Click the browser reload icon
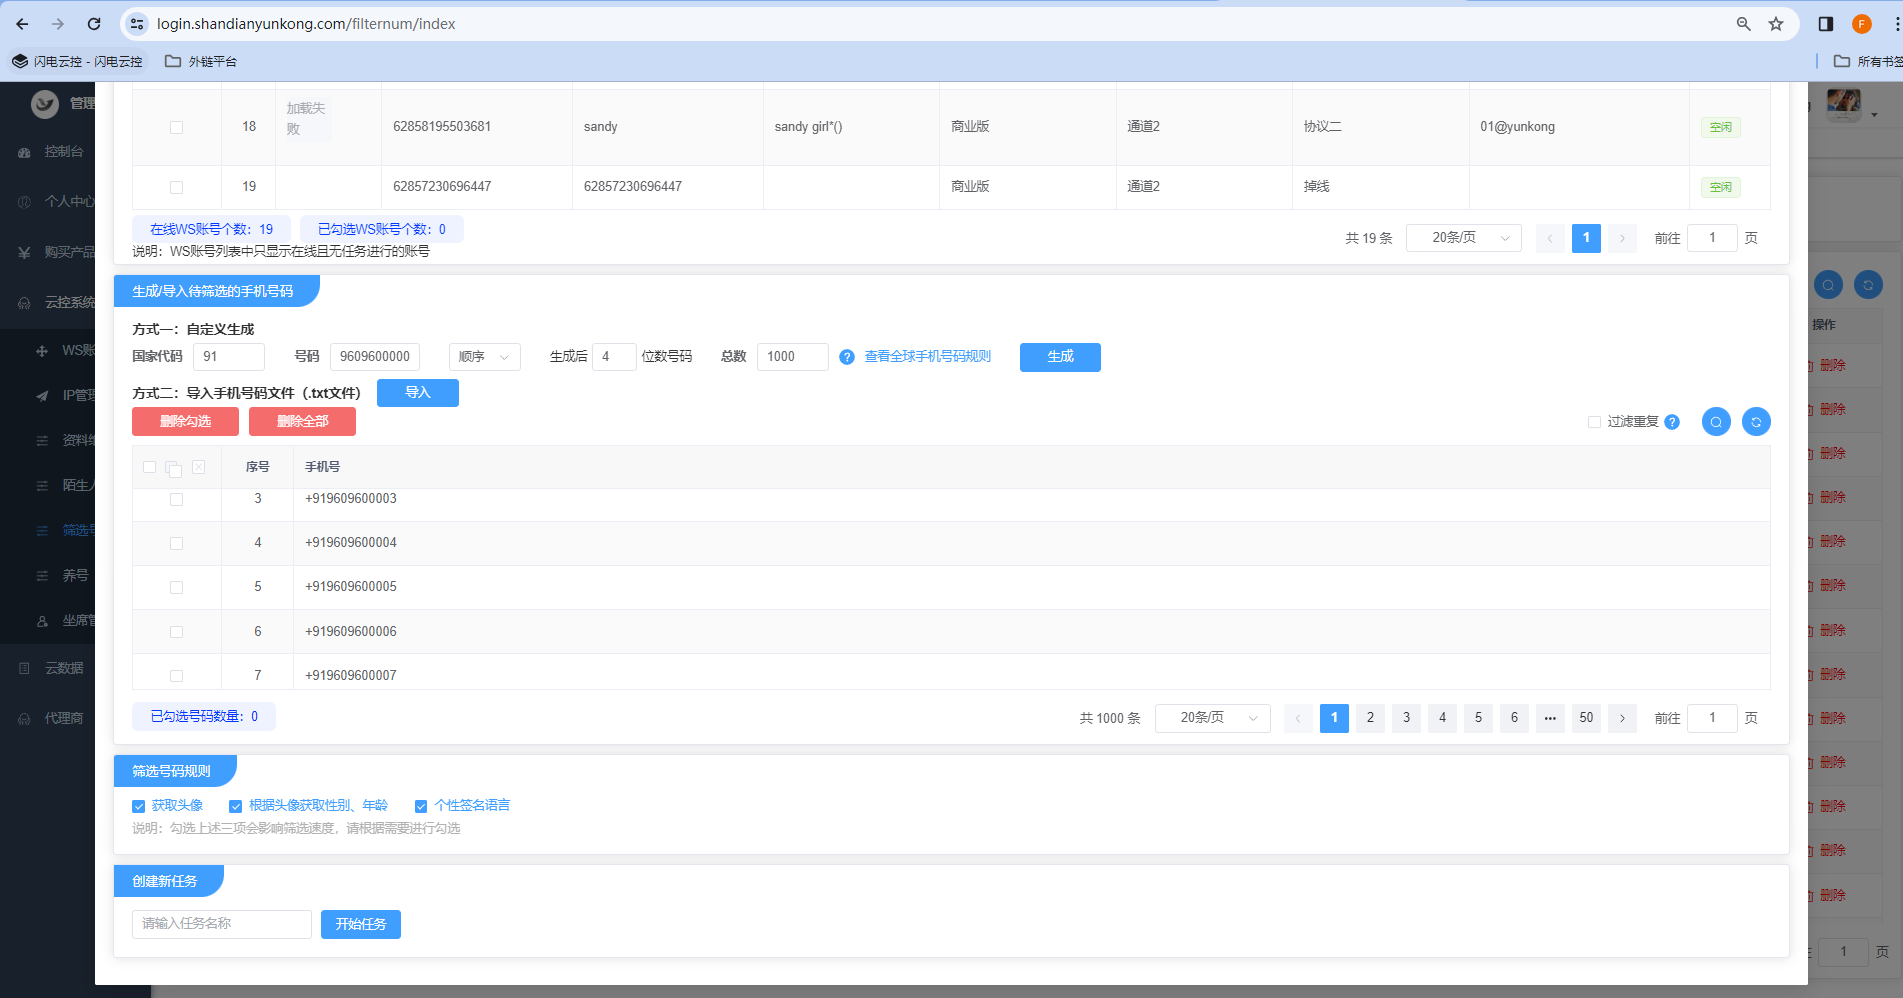 (94, 24)
